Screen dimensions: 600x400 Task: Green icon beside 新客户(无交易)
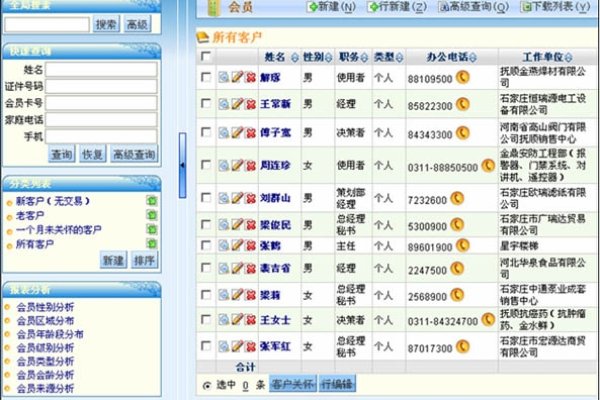(152, 201)
